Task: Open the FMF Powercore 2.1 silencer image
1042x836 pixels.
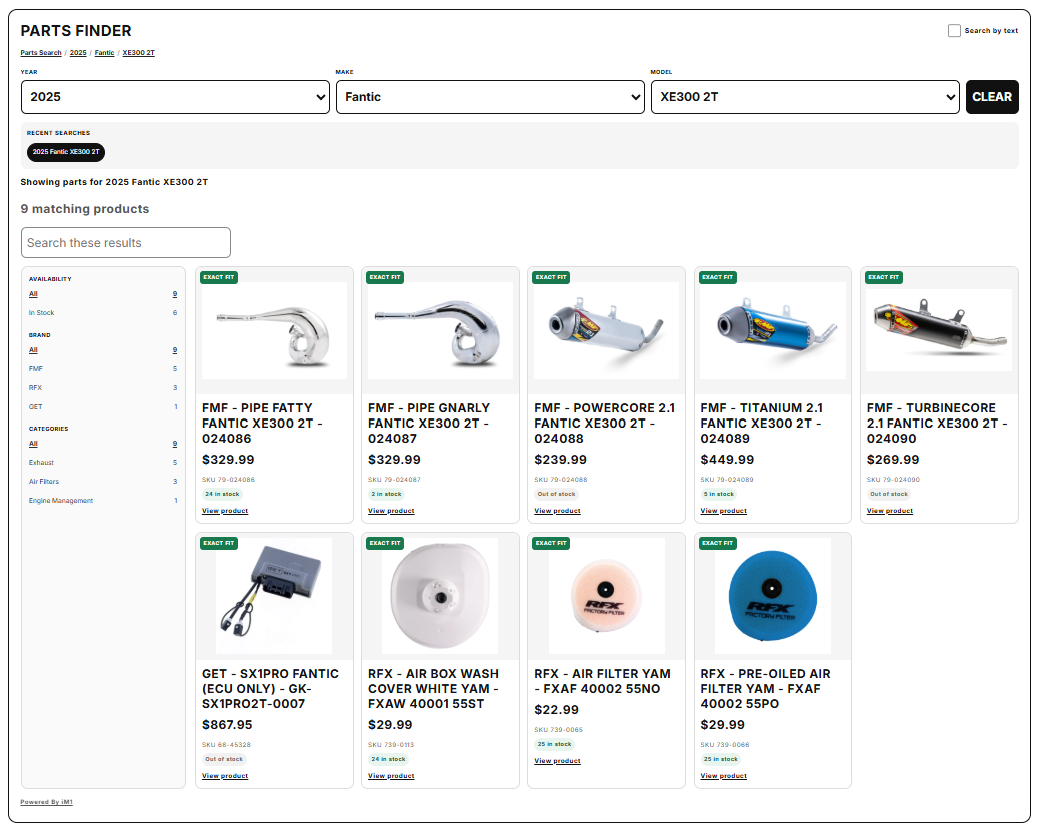Action: point(607,330)
